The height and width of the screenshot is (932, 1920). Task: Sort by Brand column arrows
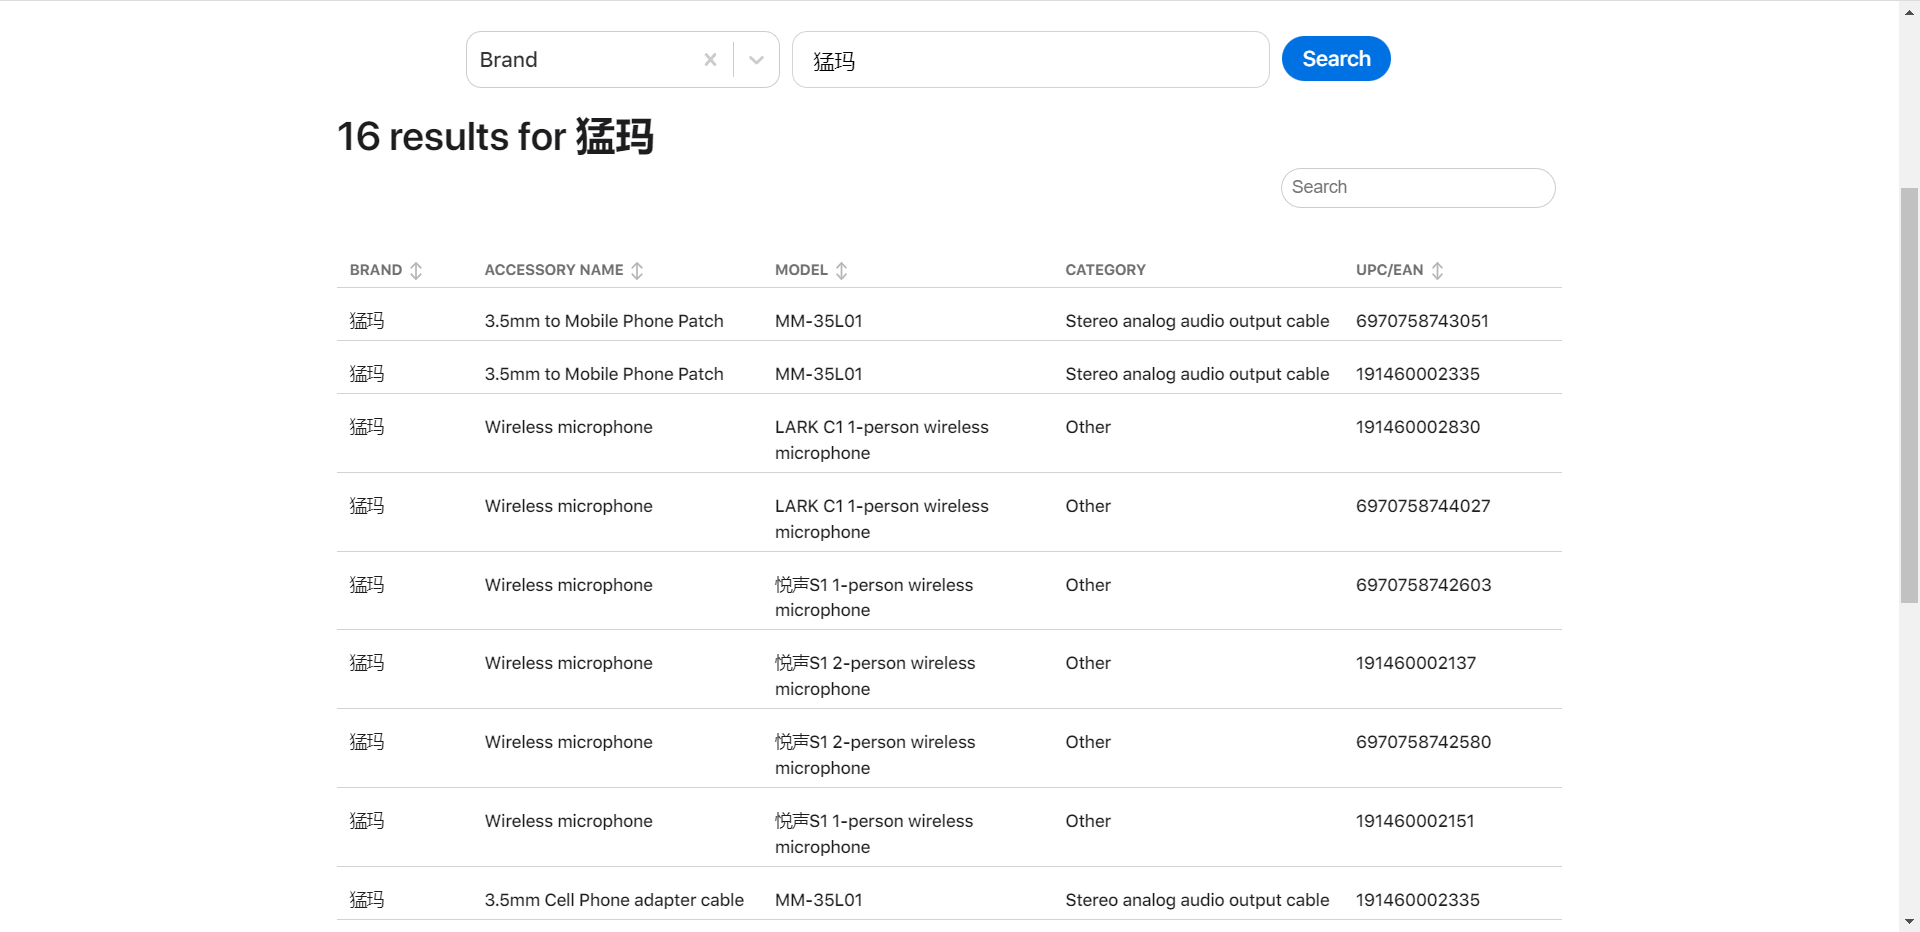416,270
